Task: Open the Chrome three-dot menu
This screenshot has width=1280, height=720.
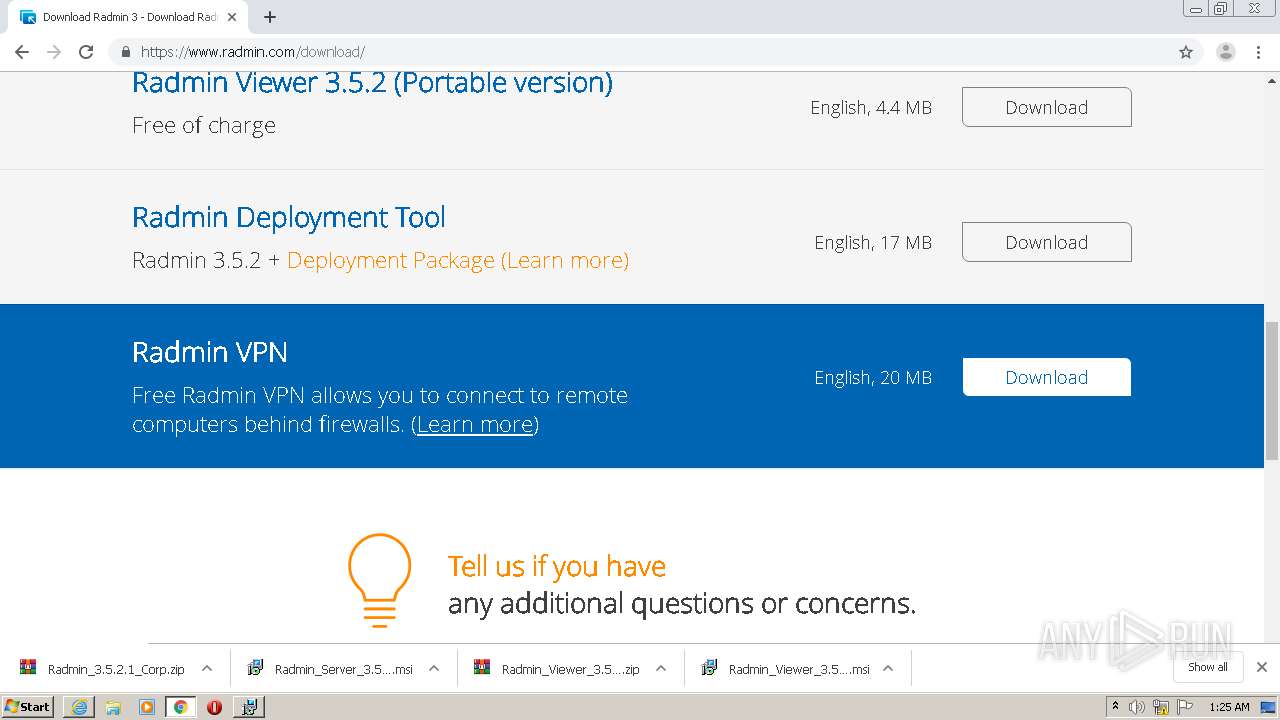Action: [x=1259, y=52]
